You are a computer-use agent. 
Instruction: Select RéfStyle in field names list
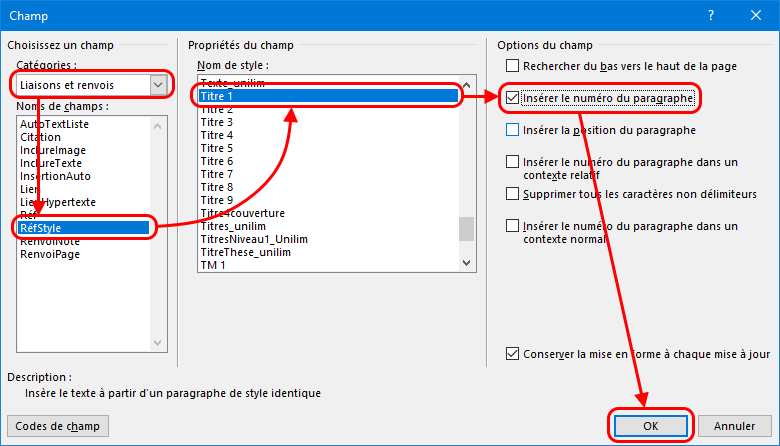[x=42, y=228]
